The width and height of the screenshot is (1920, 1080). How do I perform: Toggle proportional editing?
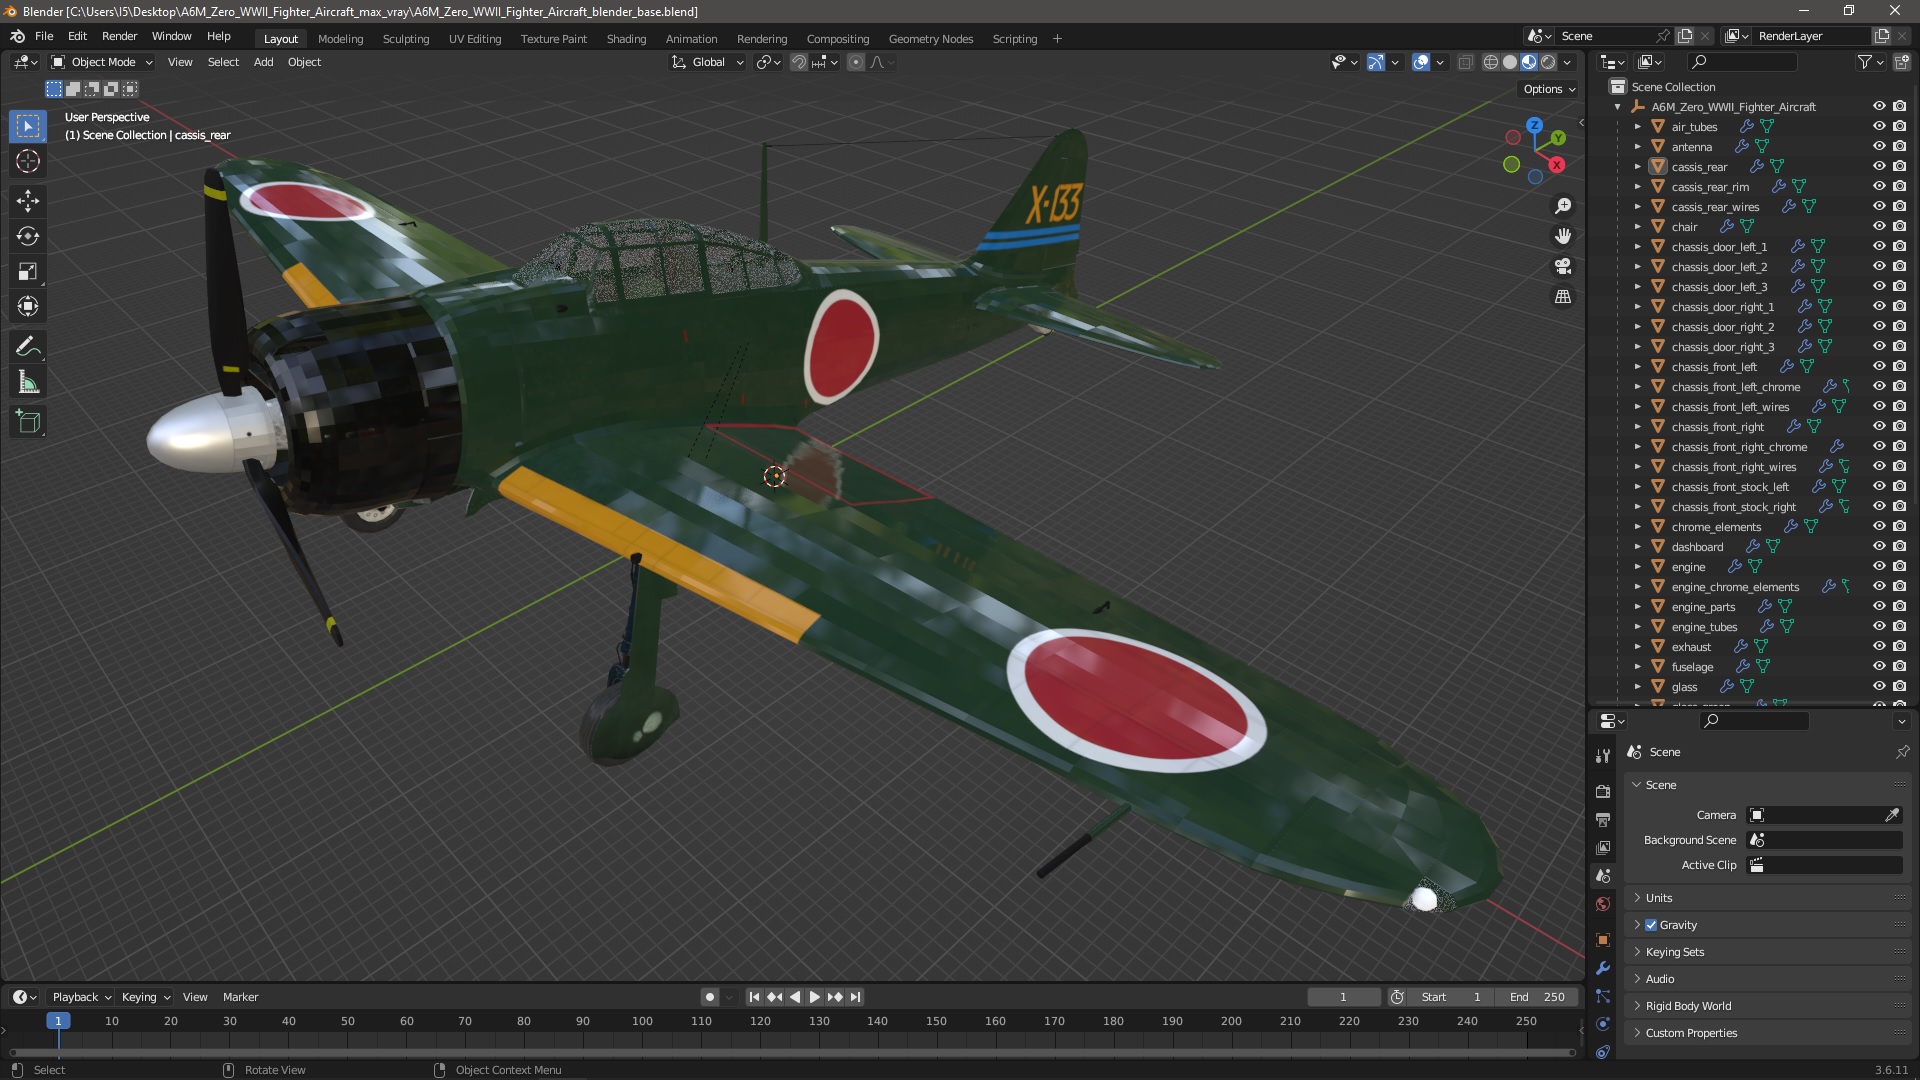click(856, 62)
